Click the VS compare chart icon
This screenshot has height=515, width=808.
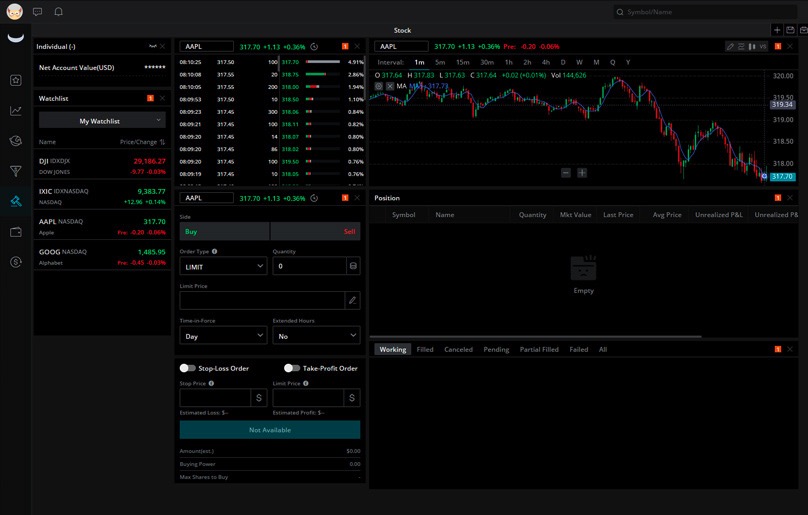pos(763,46)
